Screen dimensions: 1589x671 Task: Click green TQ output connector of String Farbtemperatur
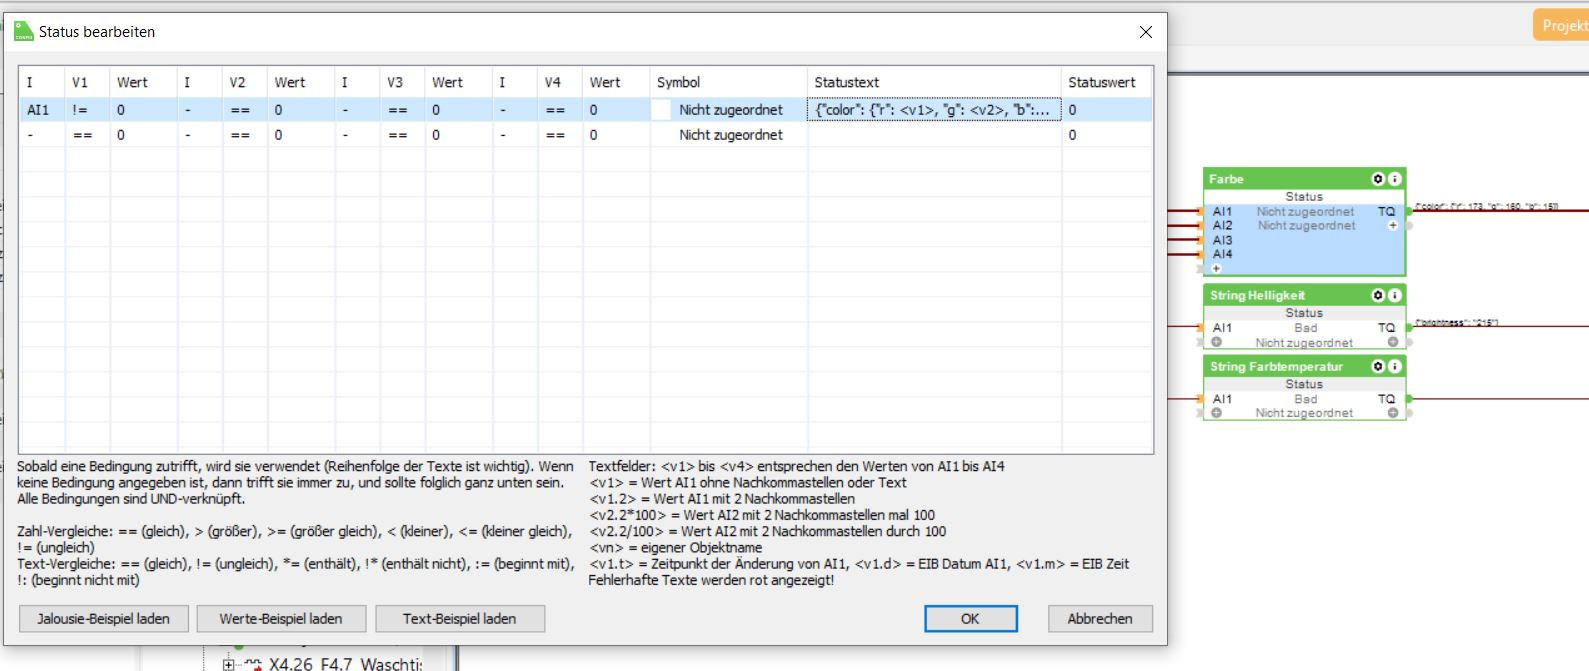pos(1409,398)
